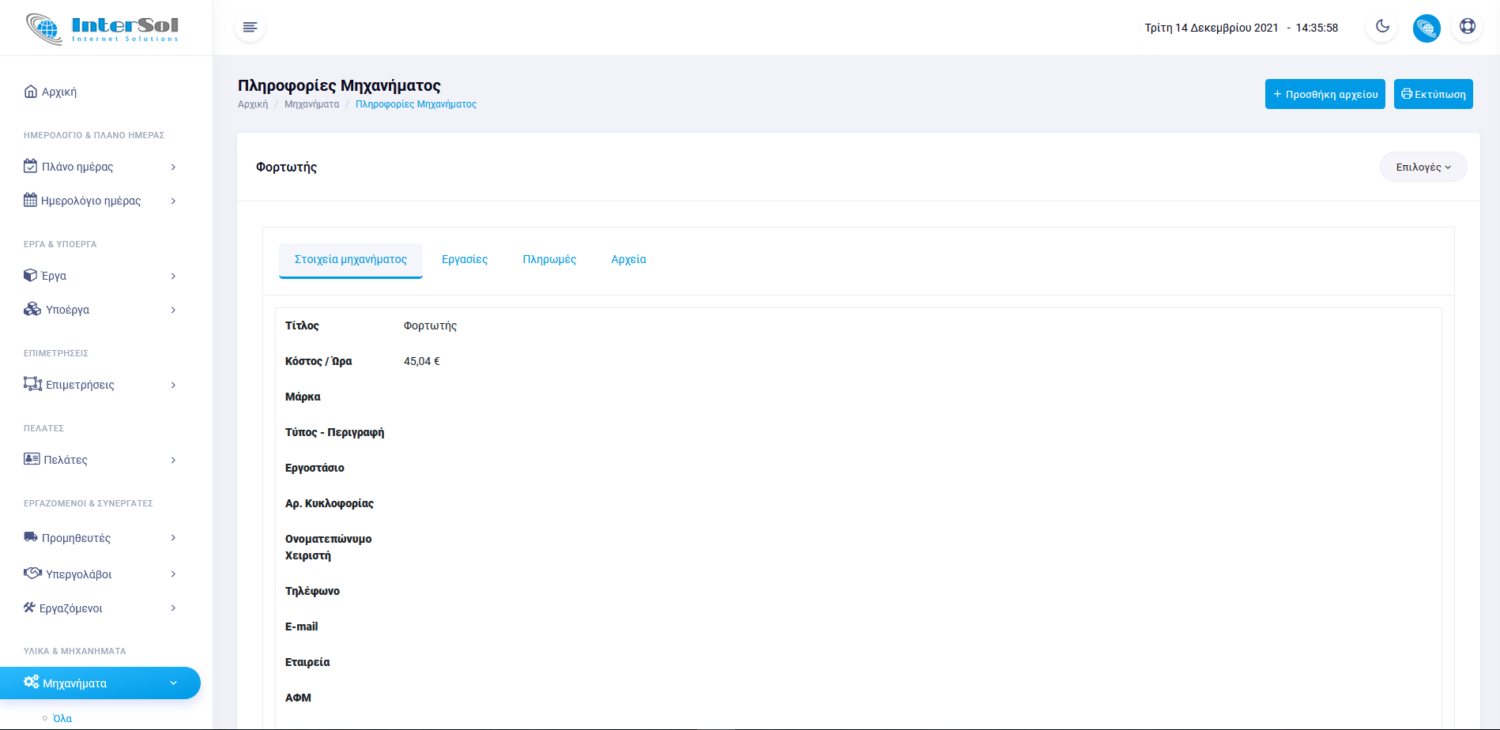Switch to the Εργασίες tab
The height and width of the screenshot is (730, 1500).
[465, 259]
